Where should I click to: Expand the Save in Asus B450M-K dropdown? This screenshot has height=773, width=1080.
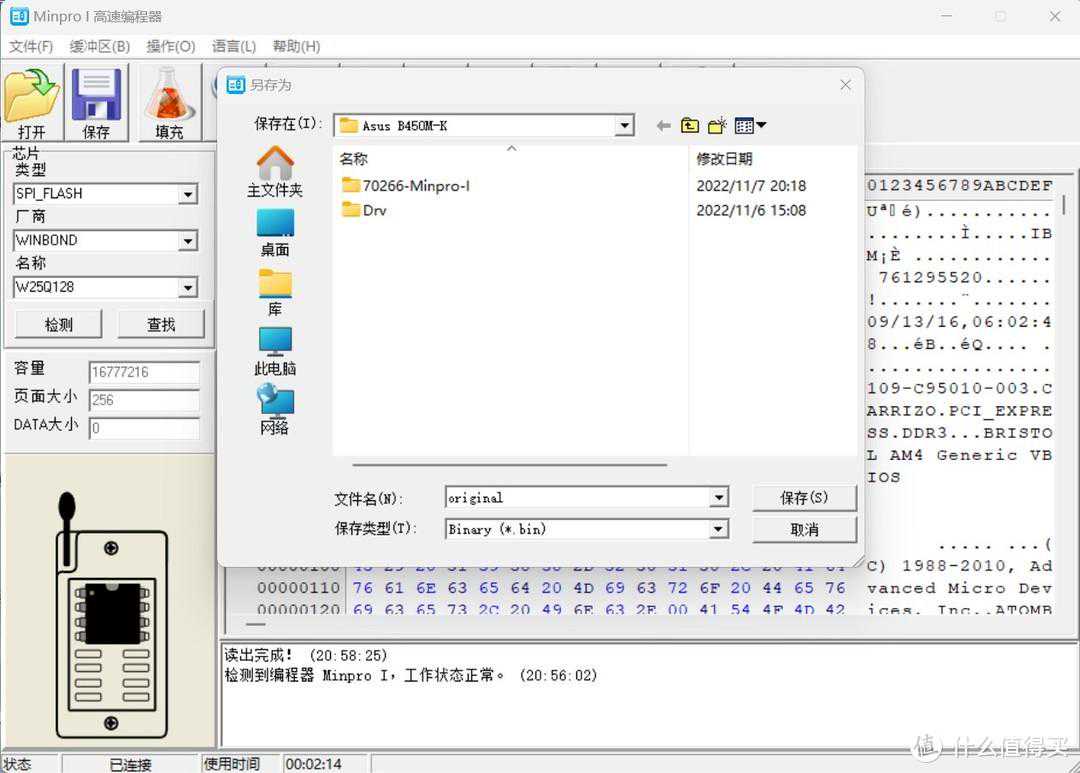(625, 126)
